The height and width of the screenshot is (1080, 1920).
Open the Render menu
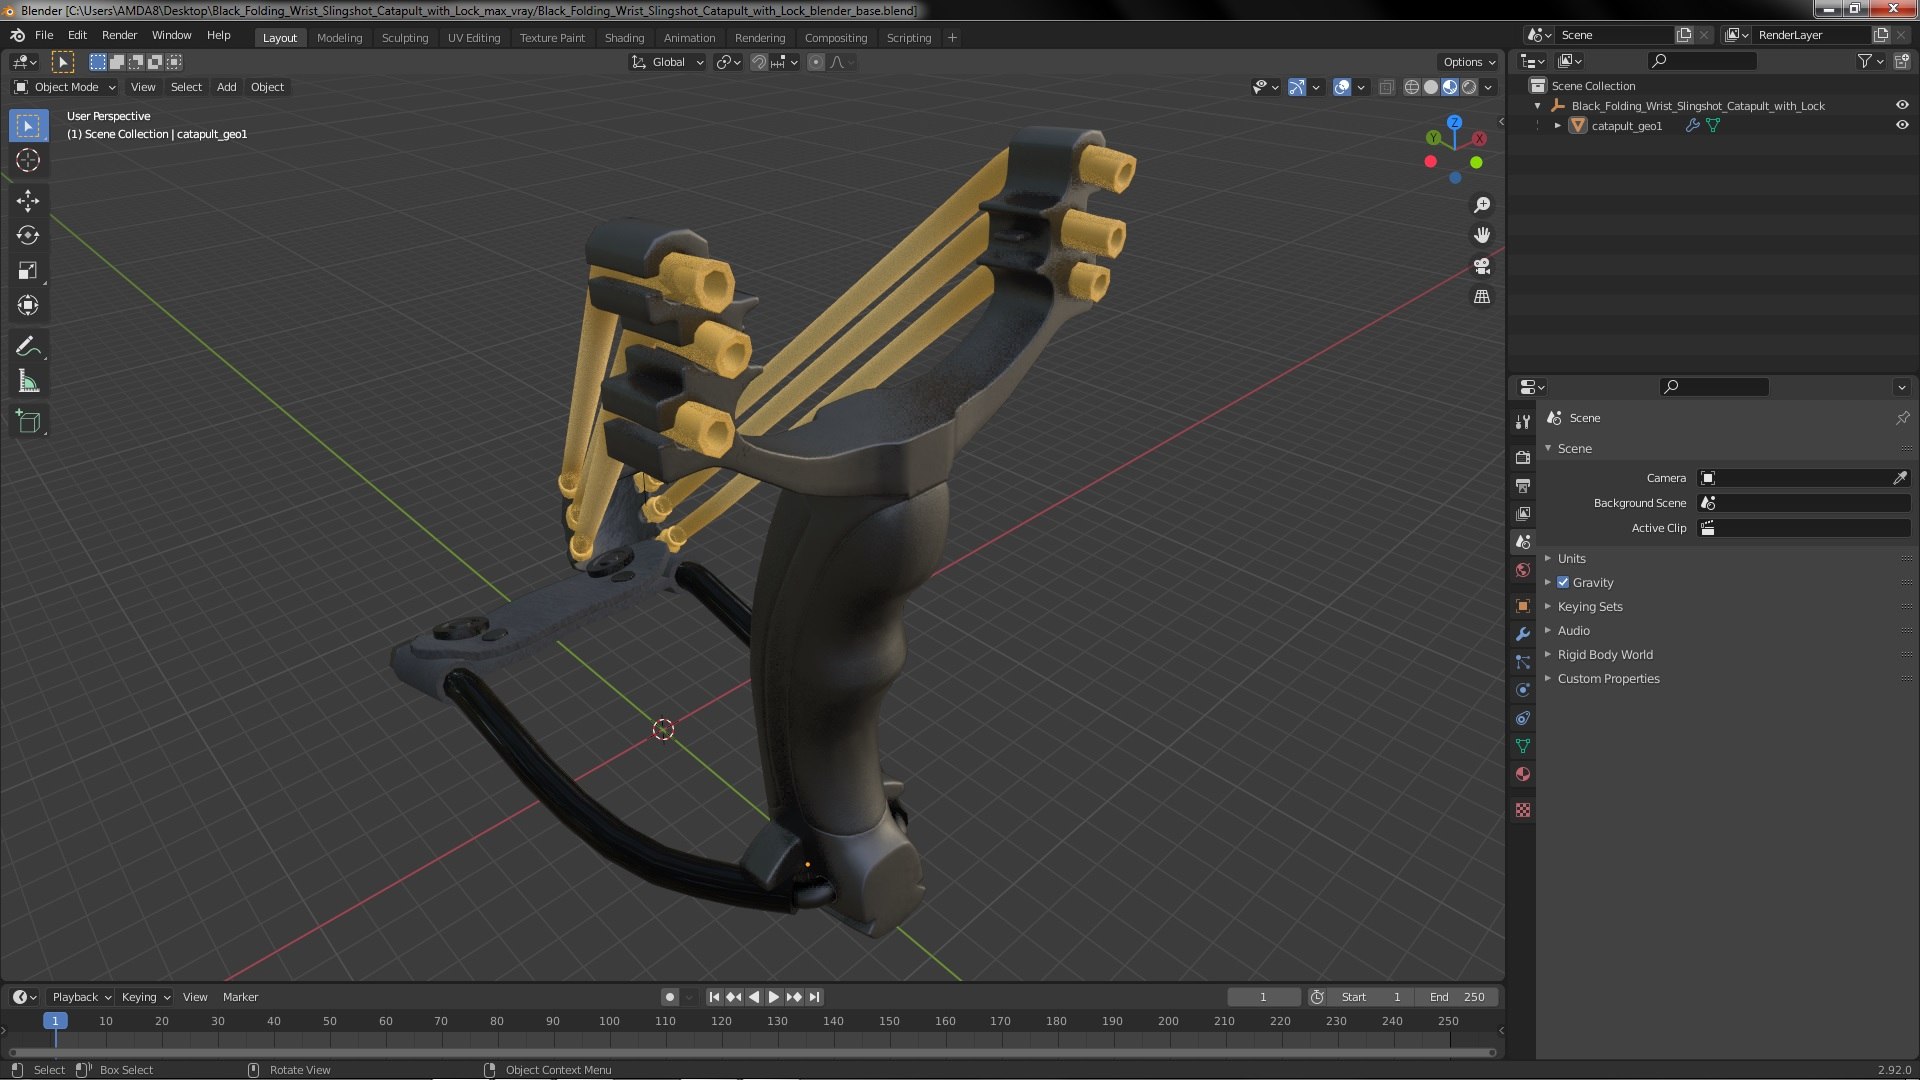119,35
